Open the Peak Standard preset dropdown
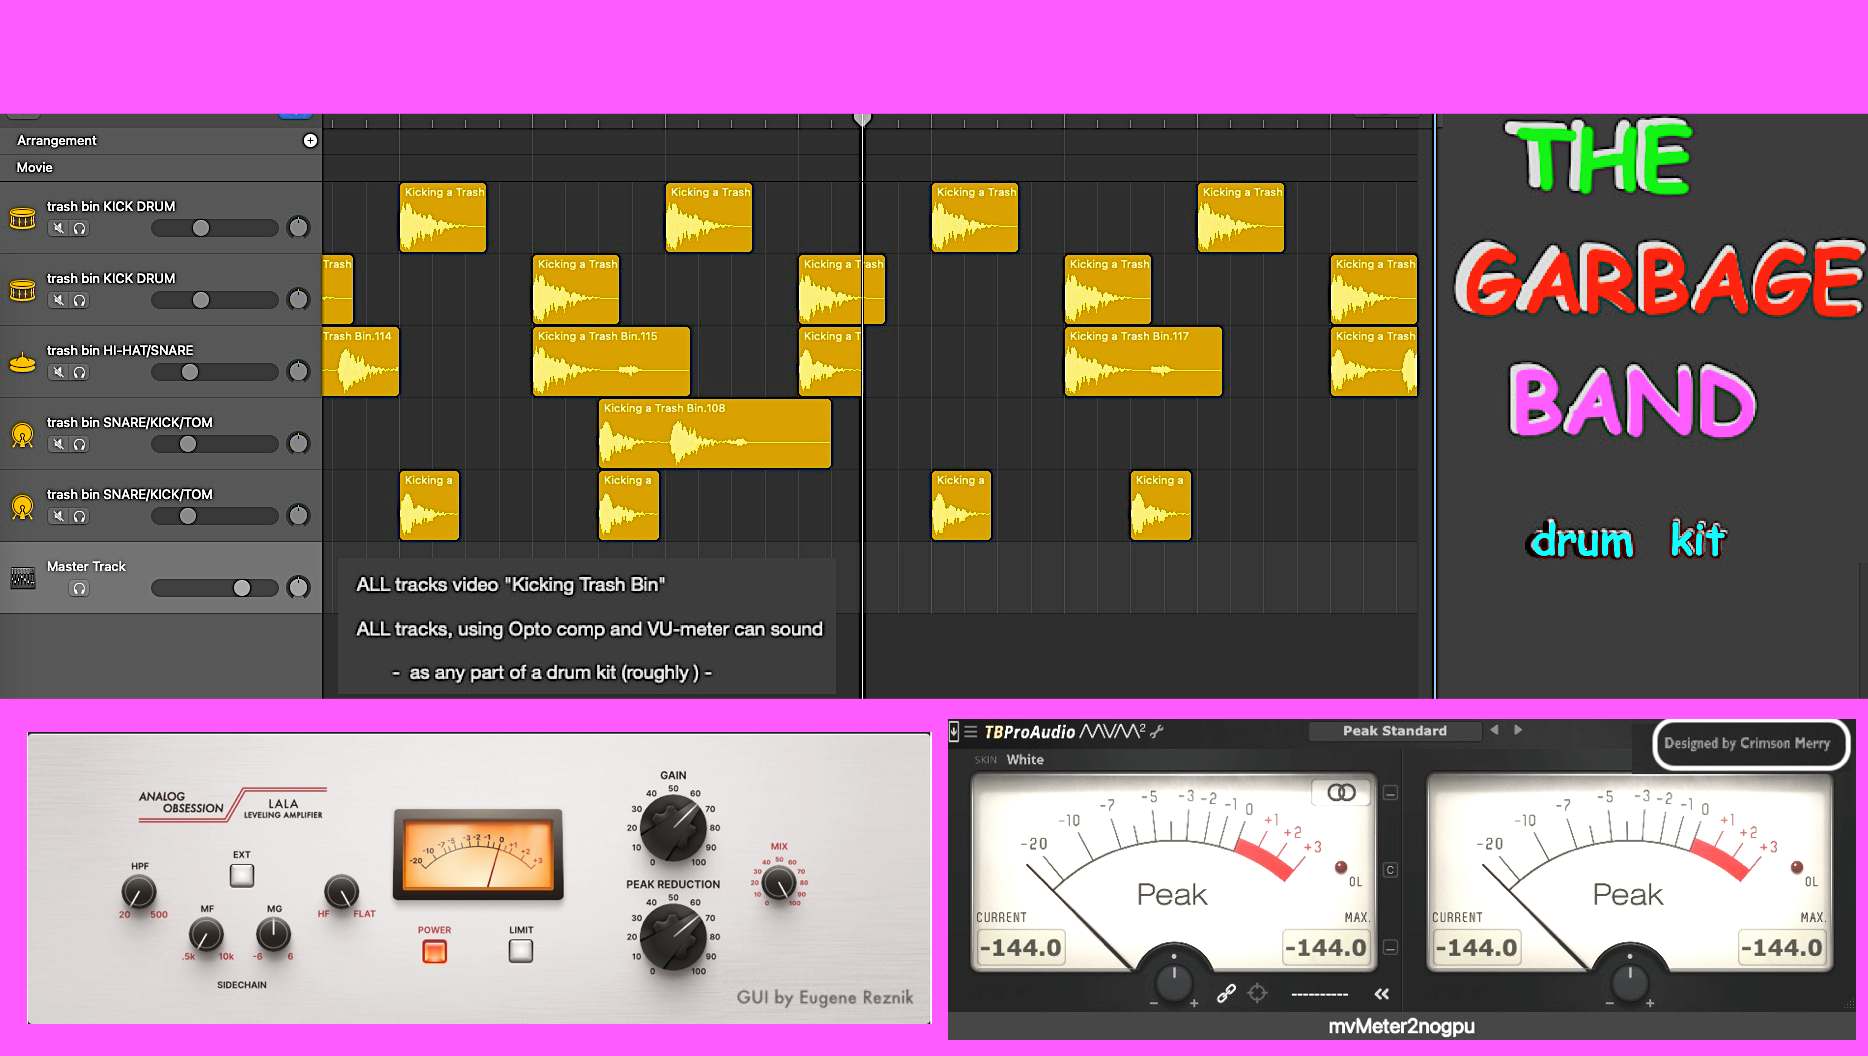1868x1056 pixels. pos(1394,731)
